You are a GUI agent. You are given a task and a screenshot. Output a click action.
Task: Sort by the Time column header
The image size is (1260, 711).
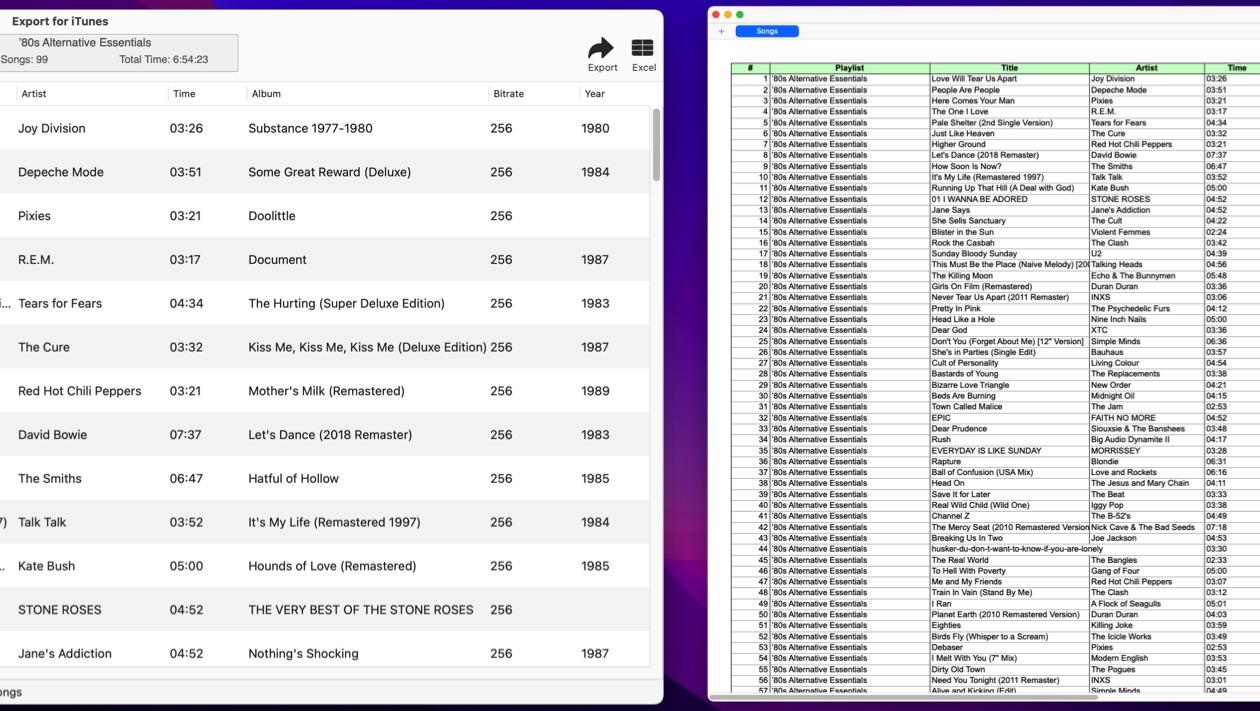coord(184,94)
